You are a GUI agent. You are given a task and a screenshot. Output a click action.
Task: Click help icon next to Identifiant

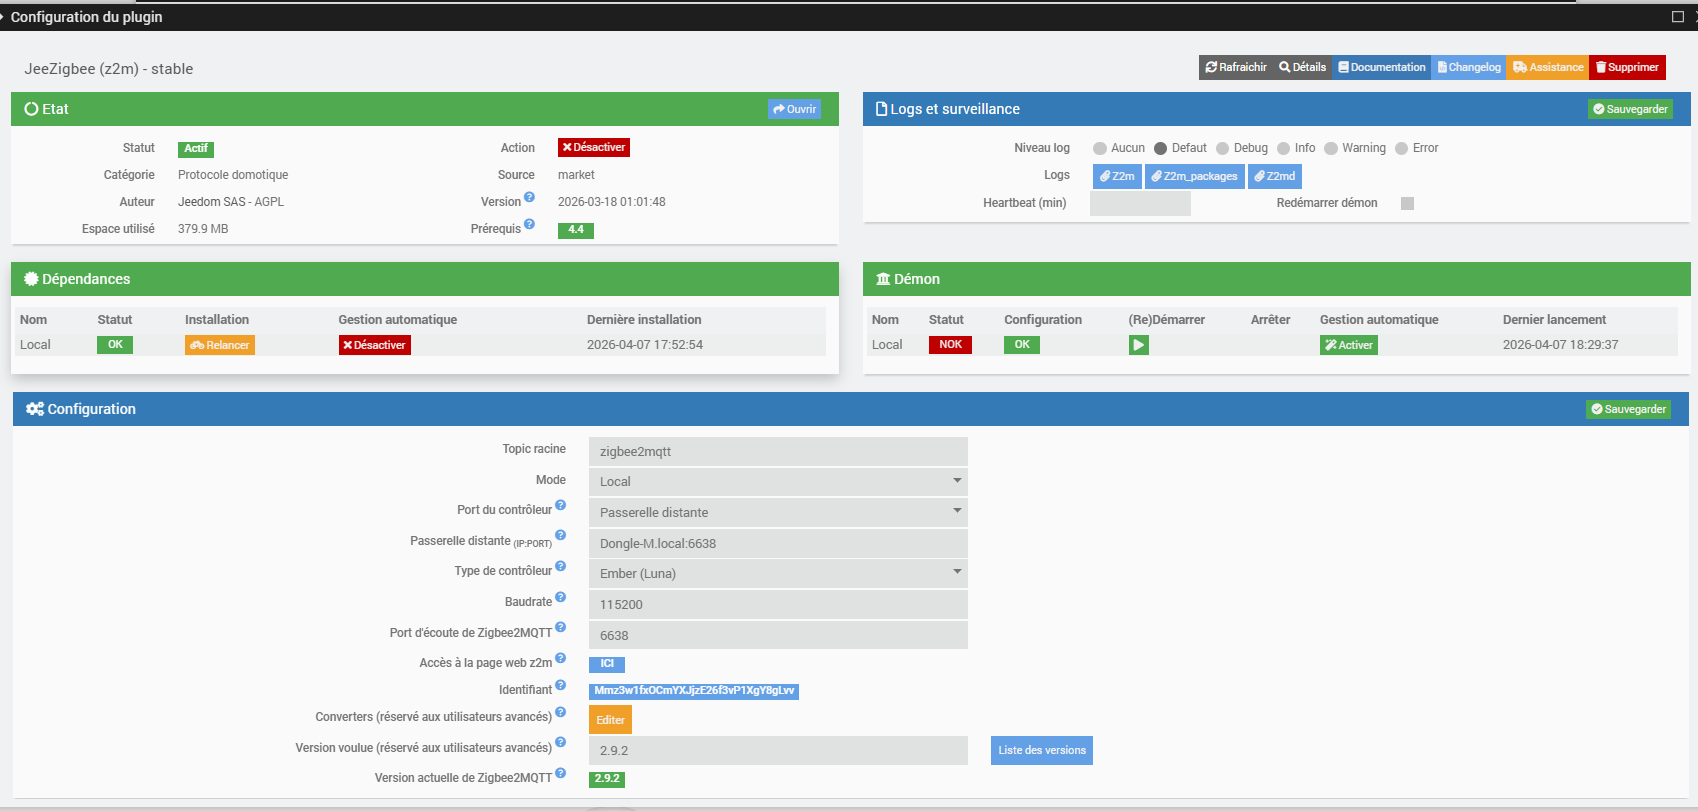click(x=560, y=685)
